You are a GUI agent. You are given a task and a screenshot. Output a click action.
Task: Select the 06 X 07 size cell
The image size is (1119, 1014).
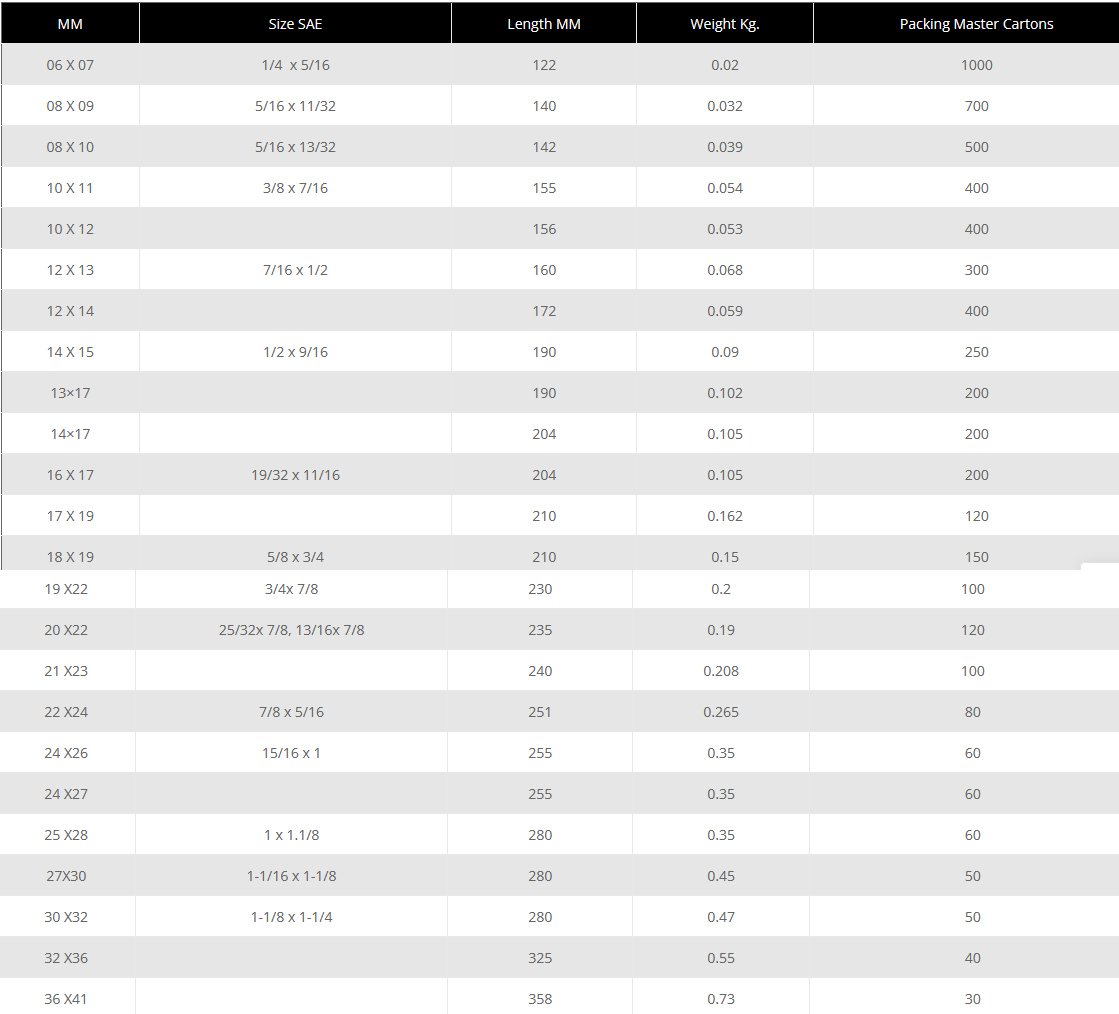tap(70, 65)
